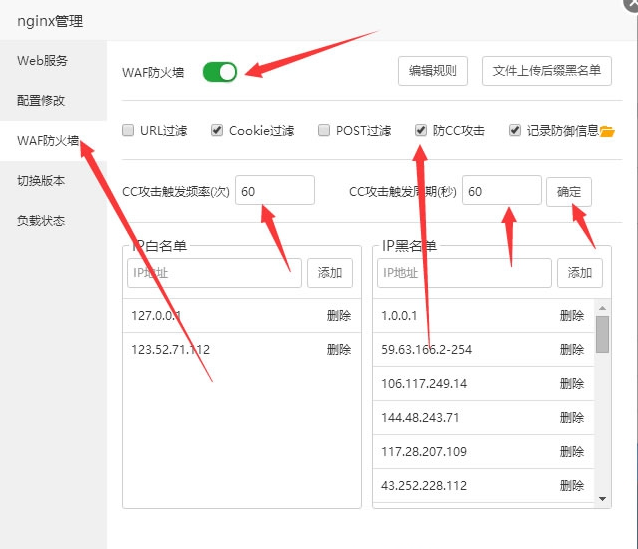Screen dimensions: 638x549
Task: Uncheck the 记录防御信息 checkbox
Action: (x=515, y=130)
